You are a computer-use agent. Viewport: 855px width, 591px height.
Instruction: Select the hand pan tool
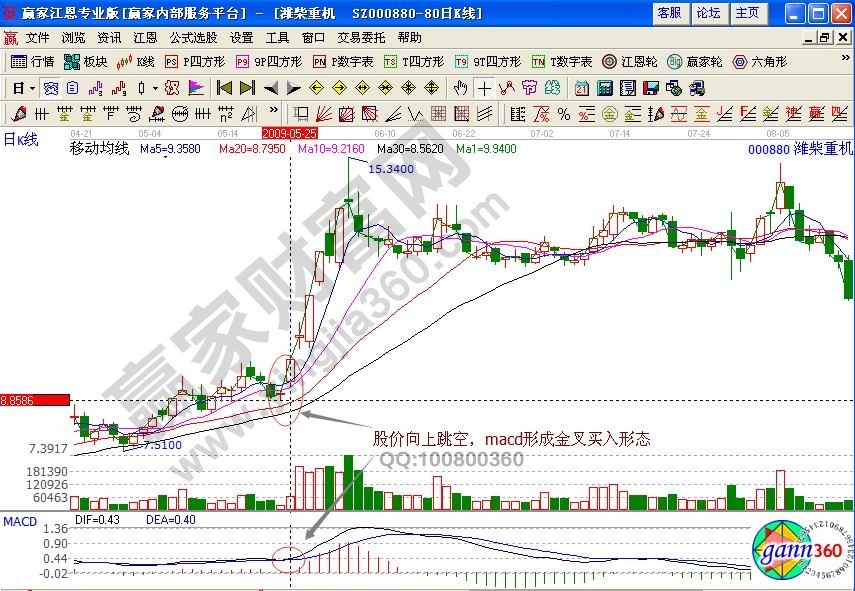pos(461,87)
